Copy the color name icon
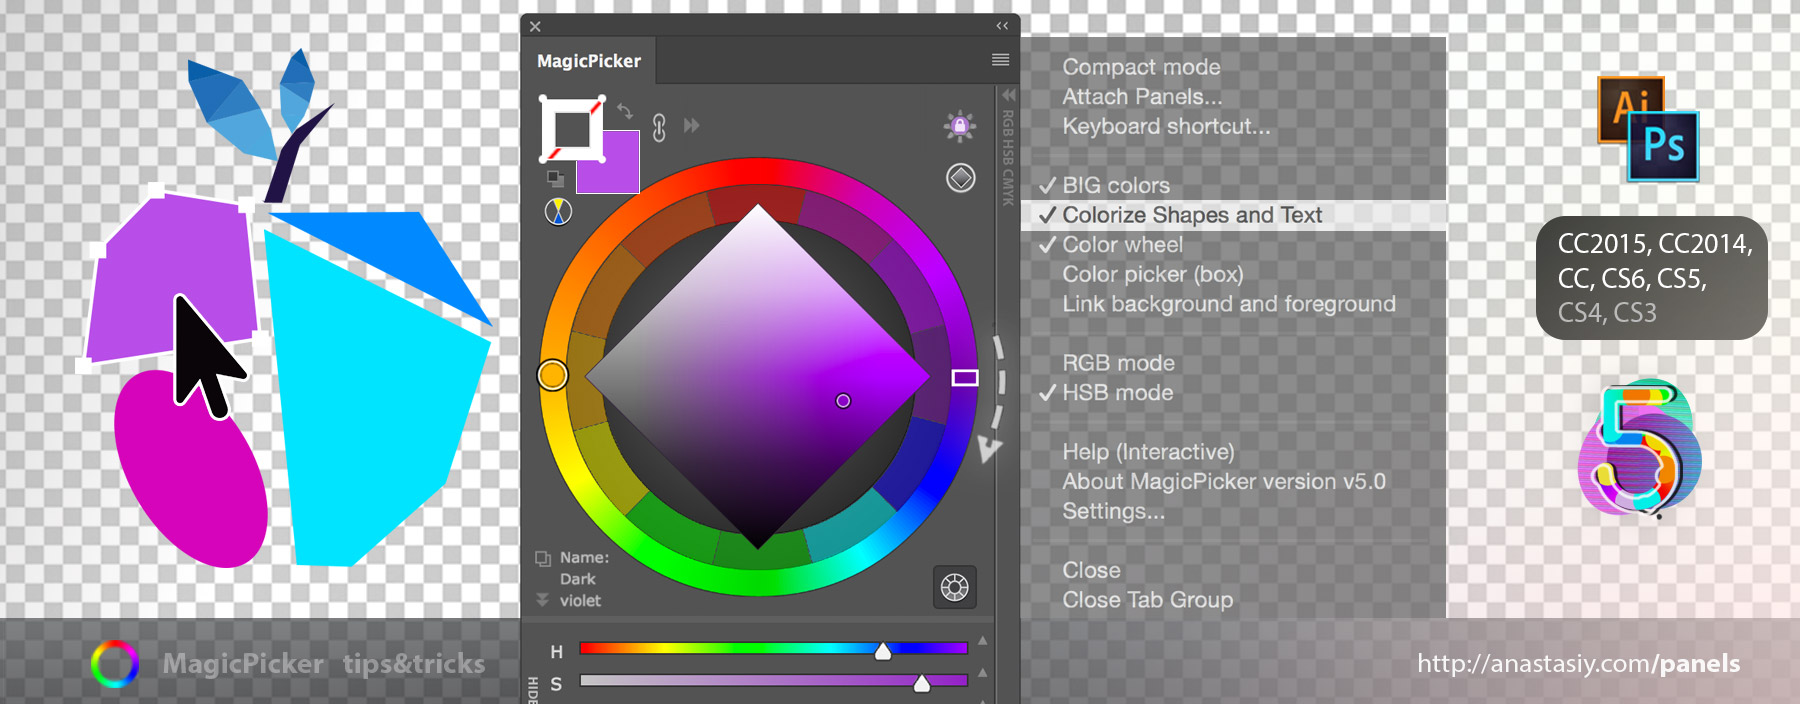This screenshot has width=1800, height=704. (x=543, y=558)
